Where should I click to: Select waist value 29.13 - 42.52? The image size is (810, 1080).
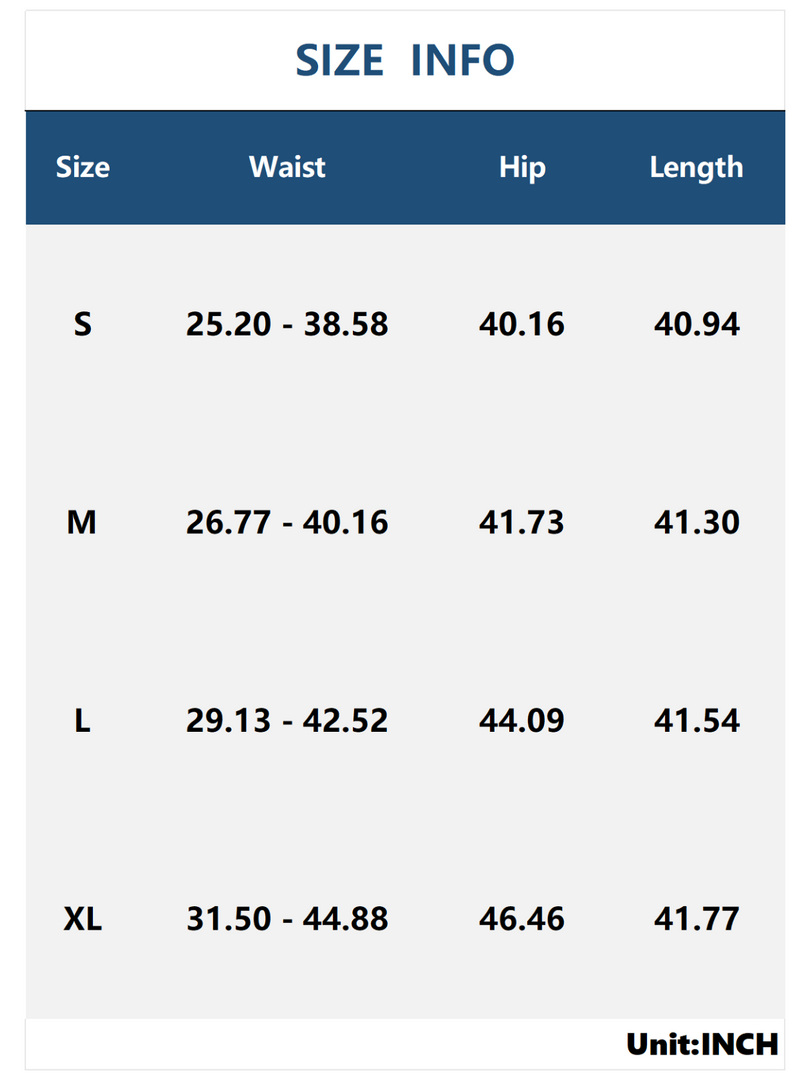point(287,720)
